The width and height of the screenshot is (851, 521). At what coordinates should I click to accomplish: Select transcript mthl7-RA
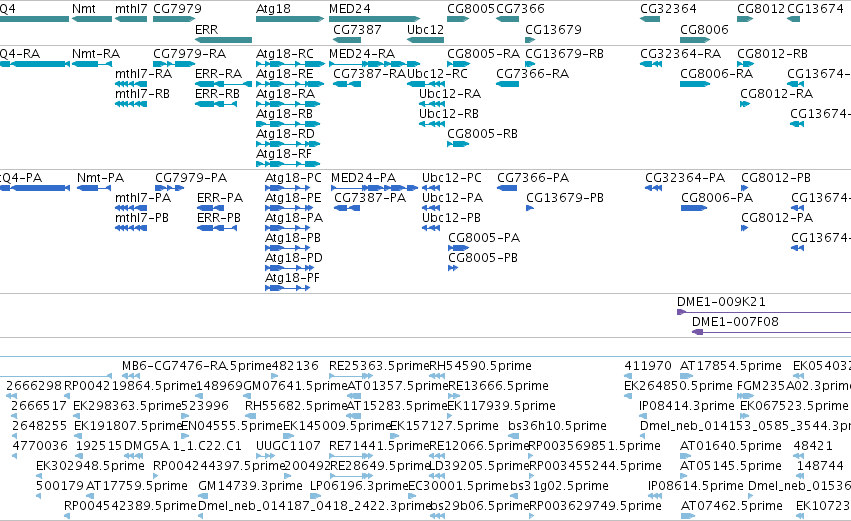pos(131,84)
